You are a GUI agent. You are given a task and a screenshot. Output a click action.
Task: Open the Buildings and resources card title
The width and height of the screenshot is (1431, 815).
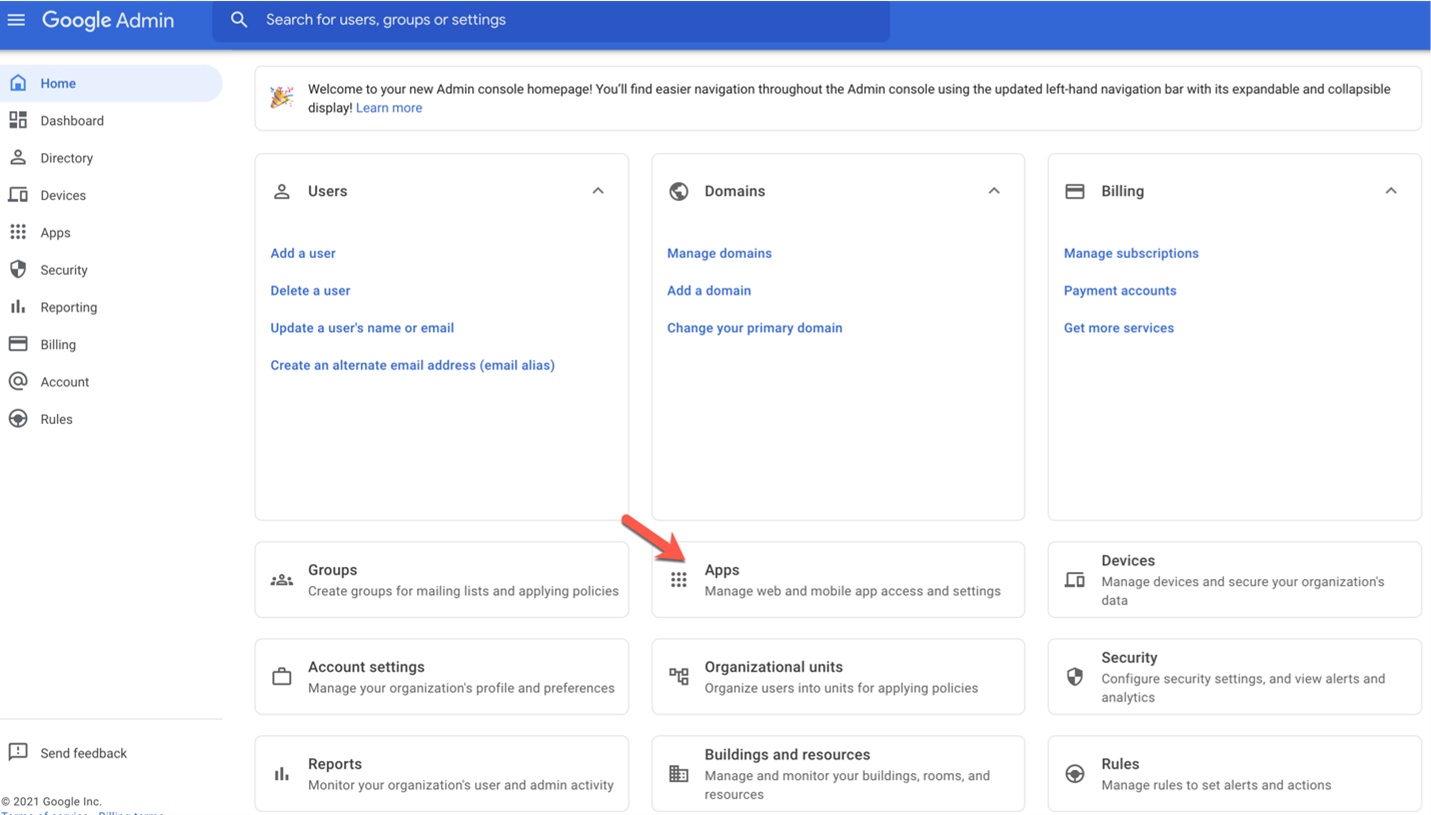(787, 755)
